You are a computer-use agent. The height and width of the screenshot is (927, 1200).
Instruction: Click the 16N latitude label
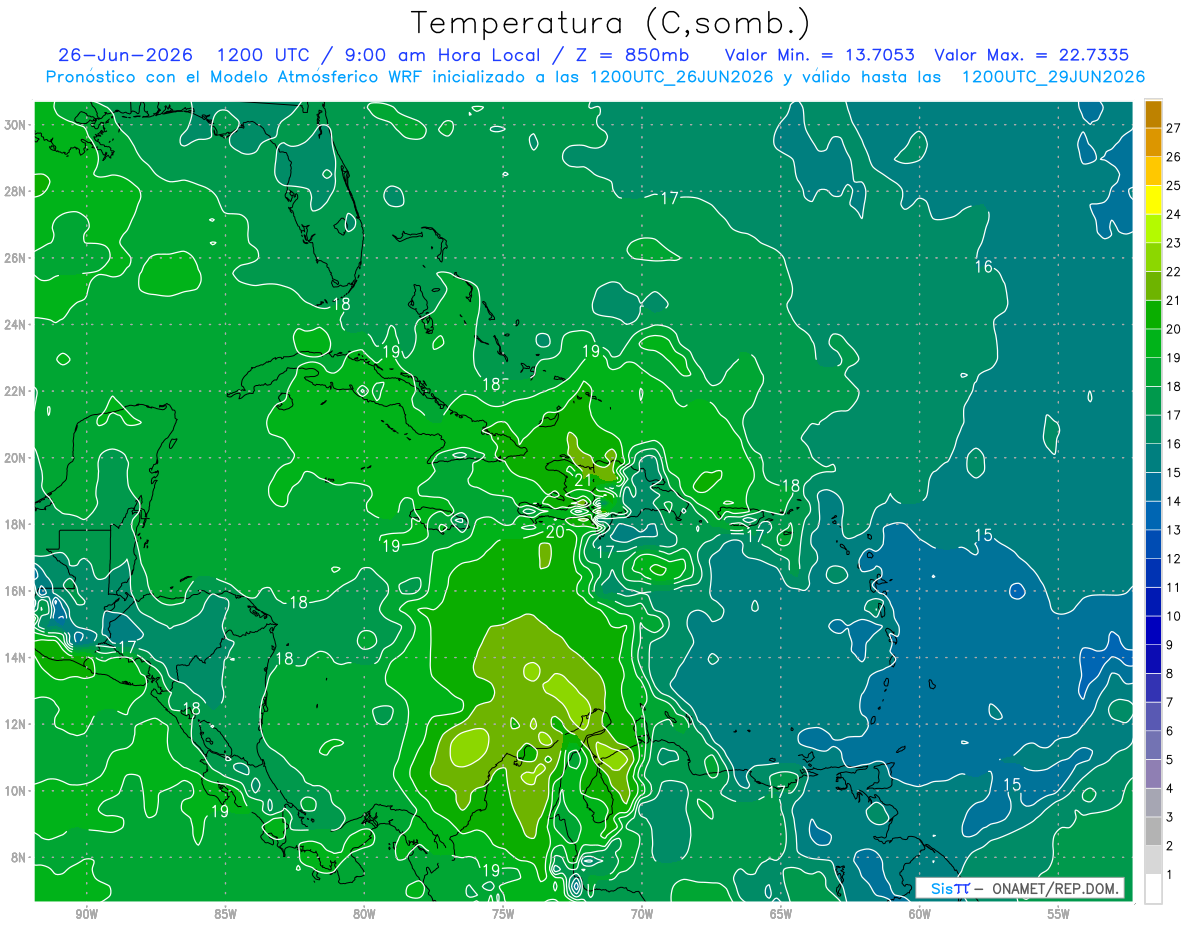17,591
